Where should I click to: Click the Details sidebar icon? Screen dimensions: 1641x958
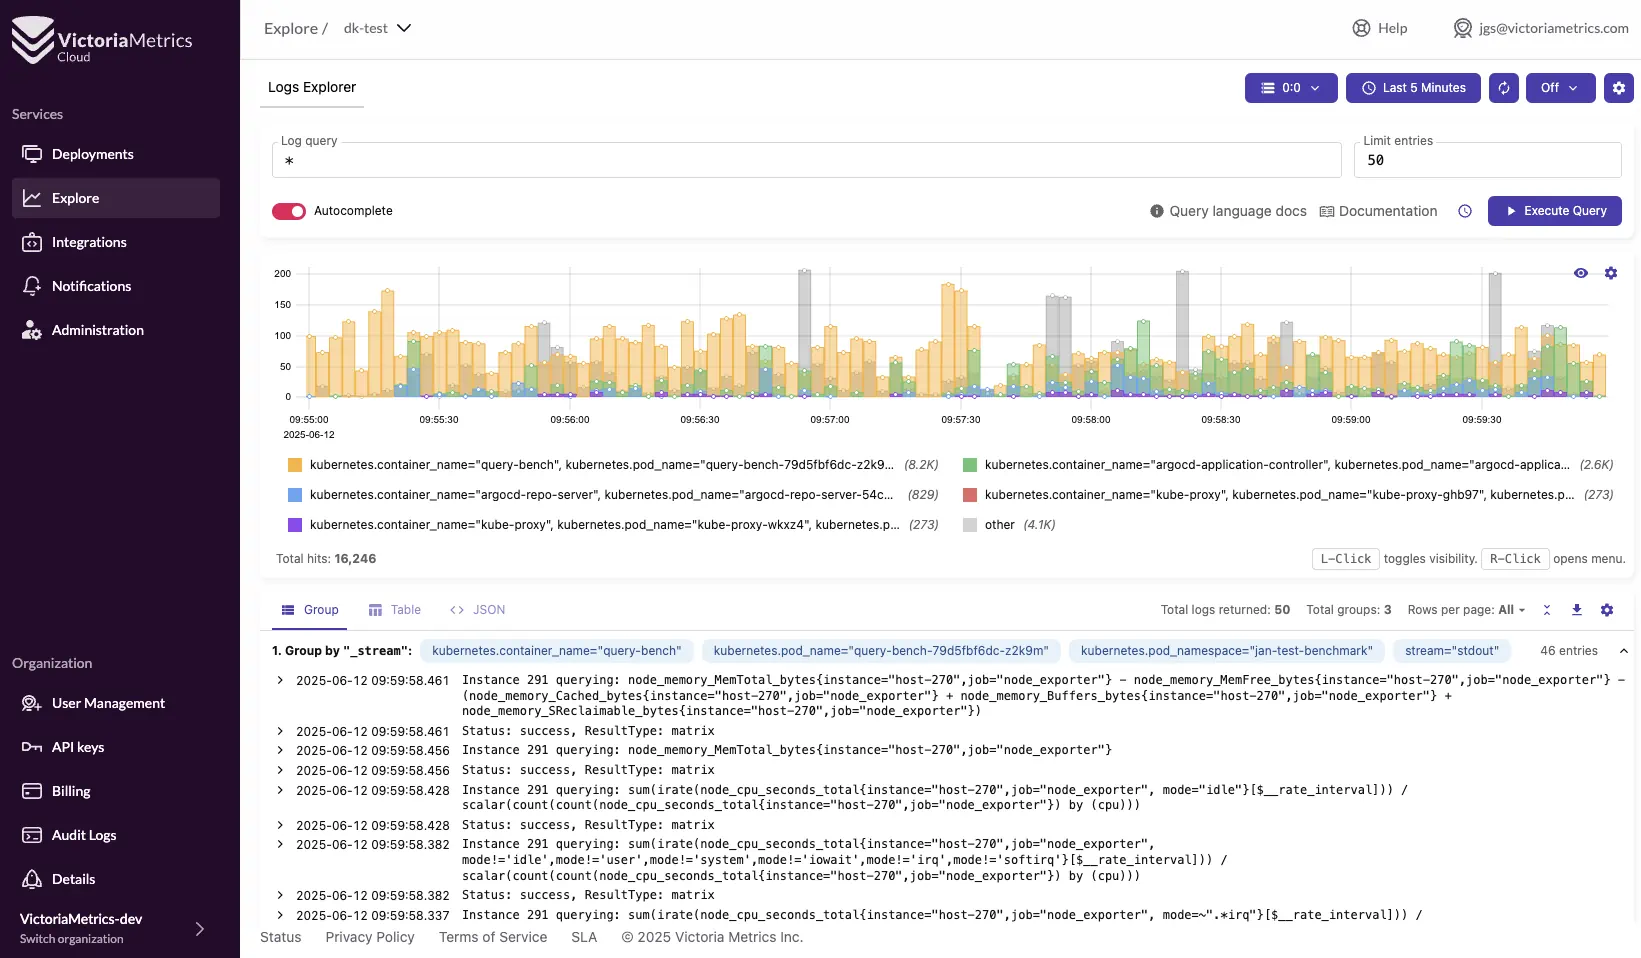pos(32,879)
